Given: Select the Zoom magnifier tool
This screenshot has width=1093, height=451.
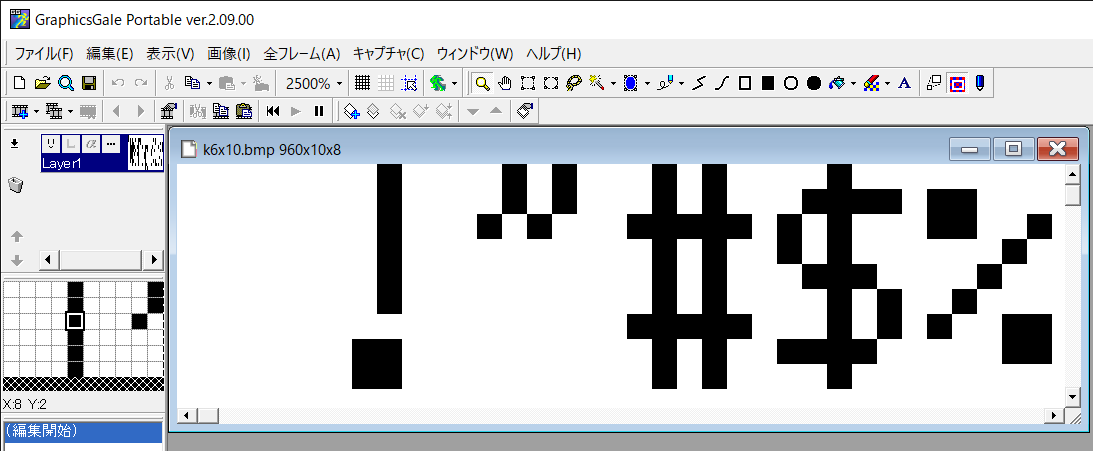Looking at the screenshot, I should coord(481,84).
